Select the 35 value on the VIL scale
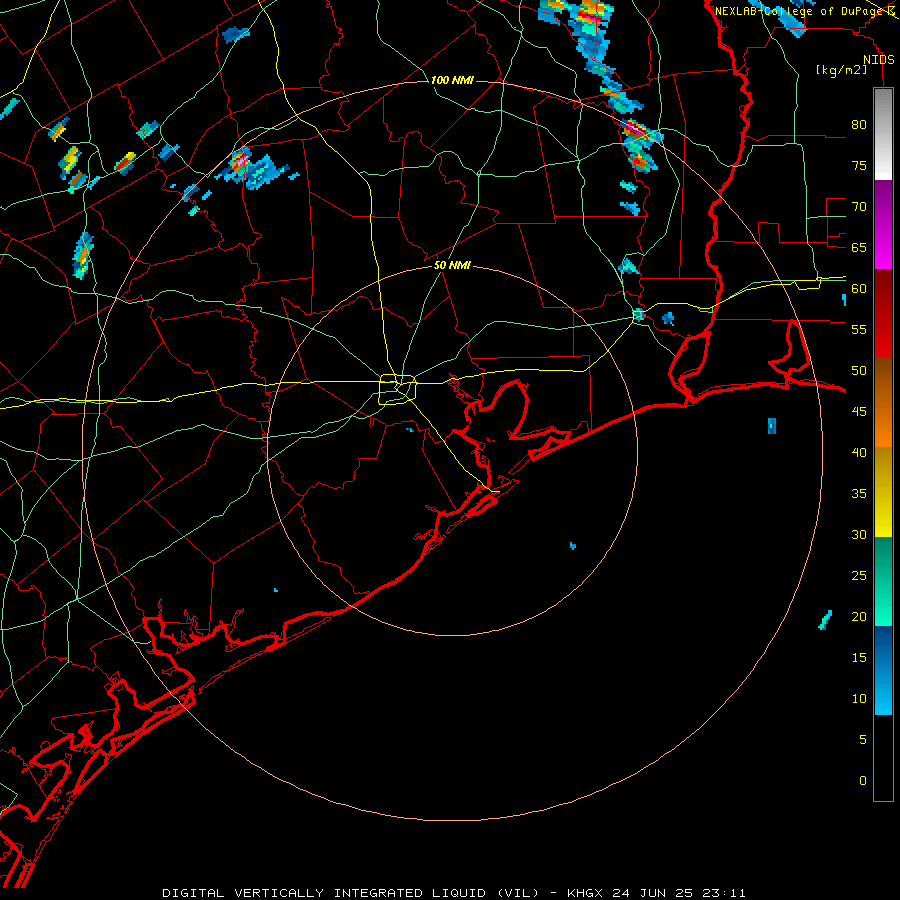Viewport: 900px width, 900px height. click(x=859, y=494)
